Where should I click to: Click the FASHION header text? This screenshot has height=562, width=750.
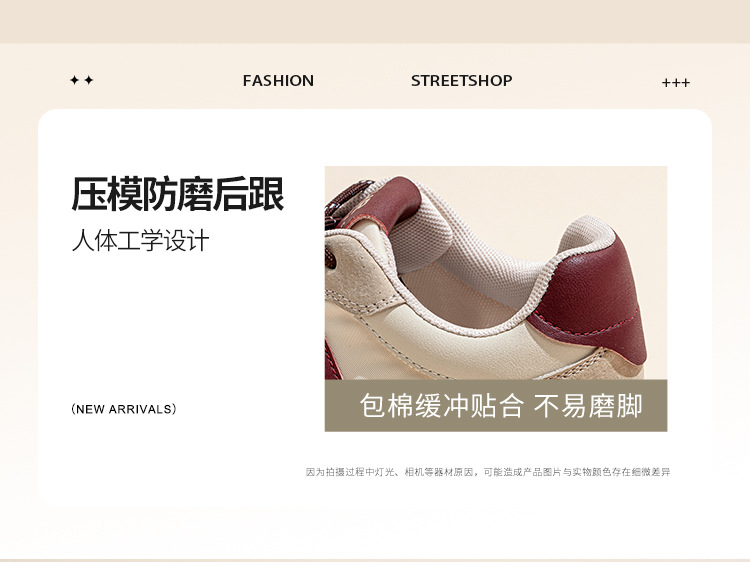click(x=278, y=80)
